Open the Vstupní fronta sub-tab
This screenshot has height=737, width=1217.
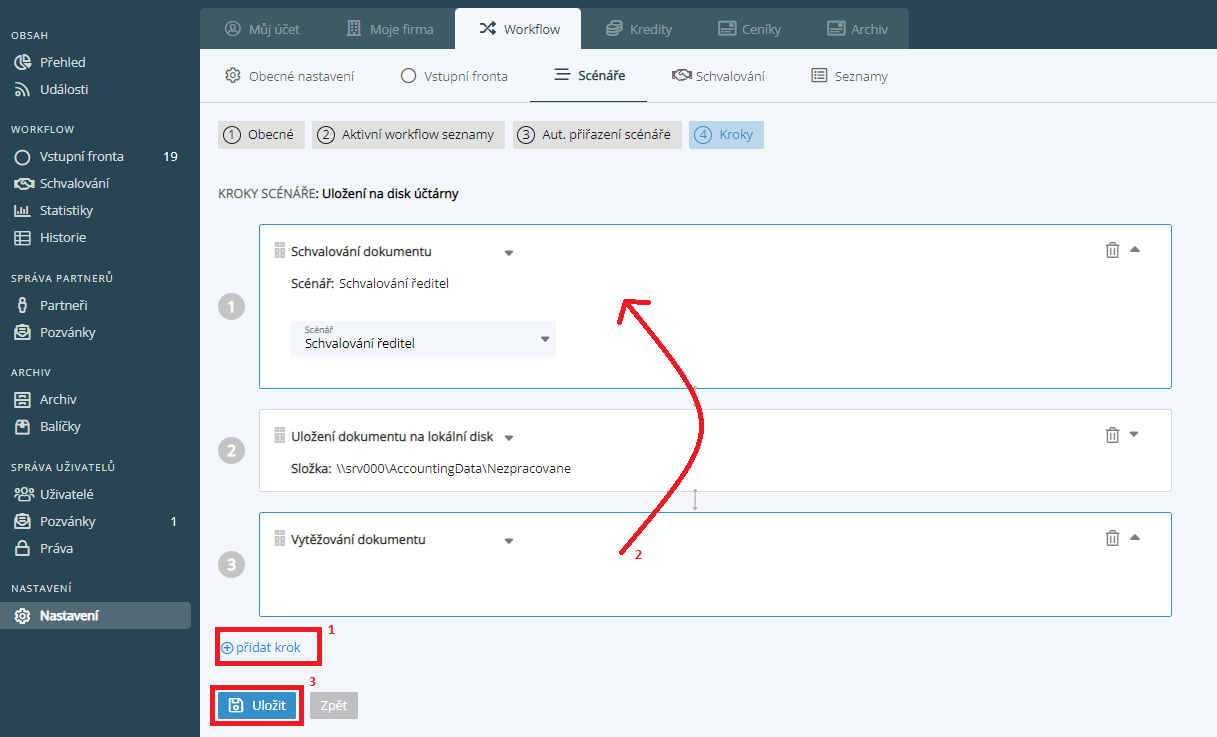(x=454, y=76)
